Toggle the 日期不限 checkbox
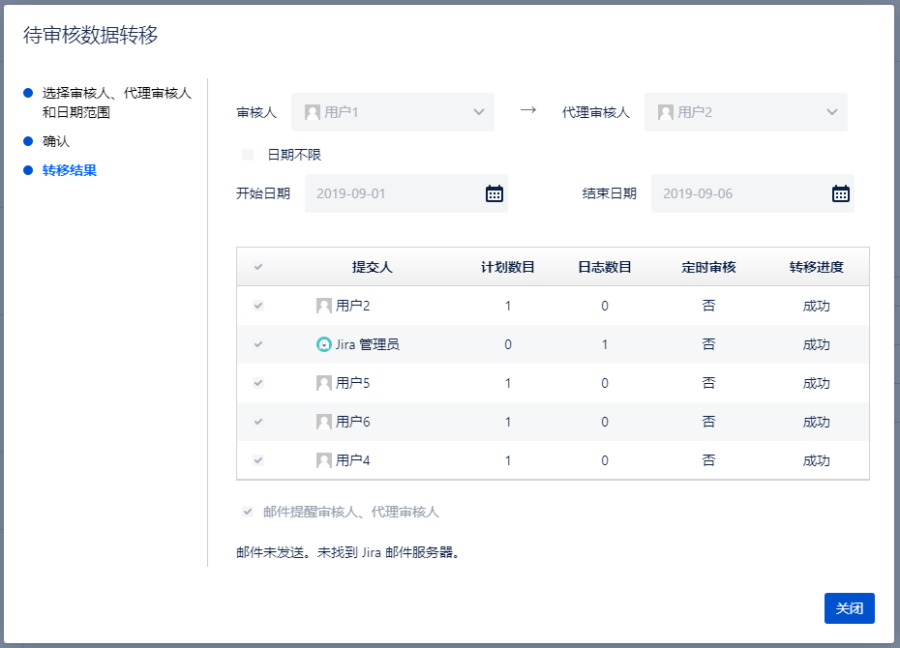Viewport: 900px width, 648px height. click(248, 155)
